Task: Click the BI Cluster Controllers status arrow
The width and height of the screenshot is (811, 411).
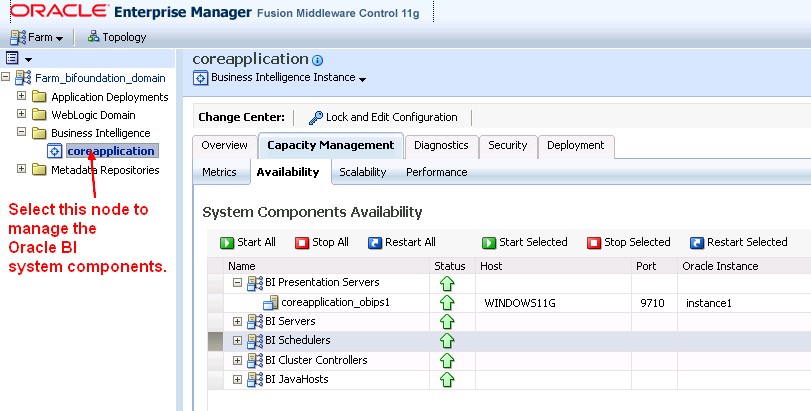Action: tap(447, 360)
